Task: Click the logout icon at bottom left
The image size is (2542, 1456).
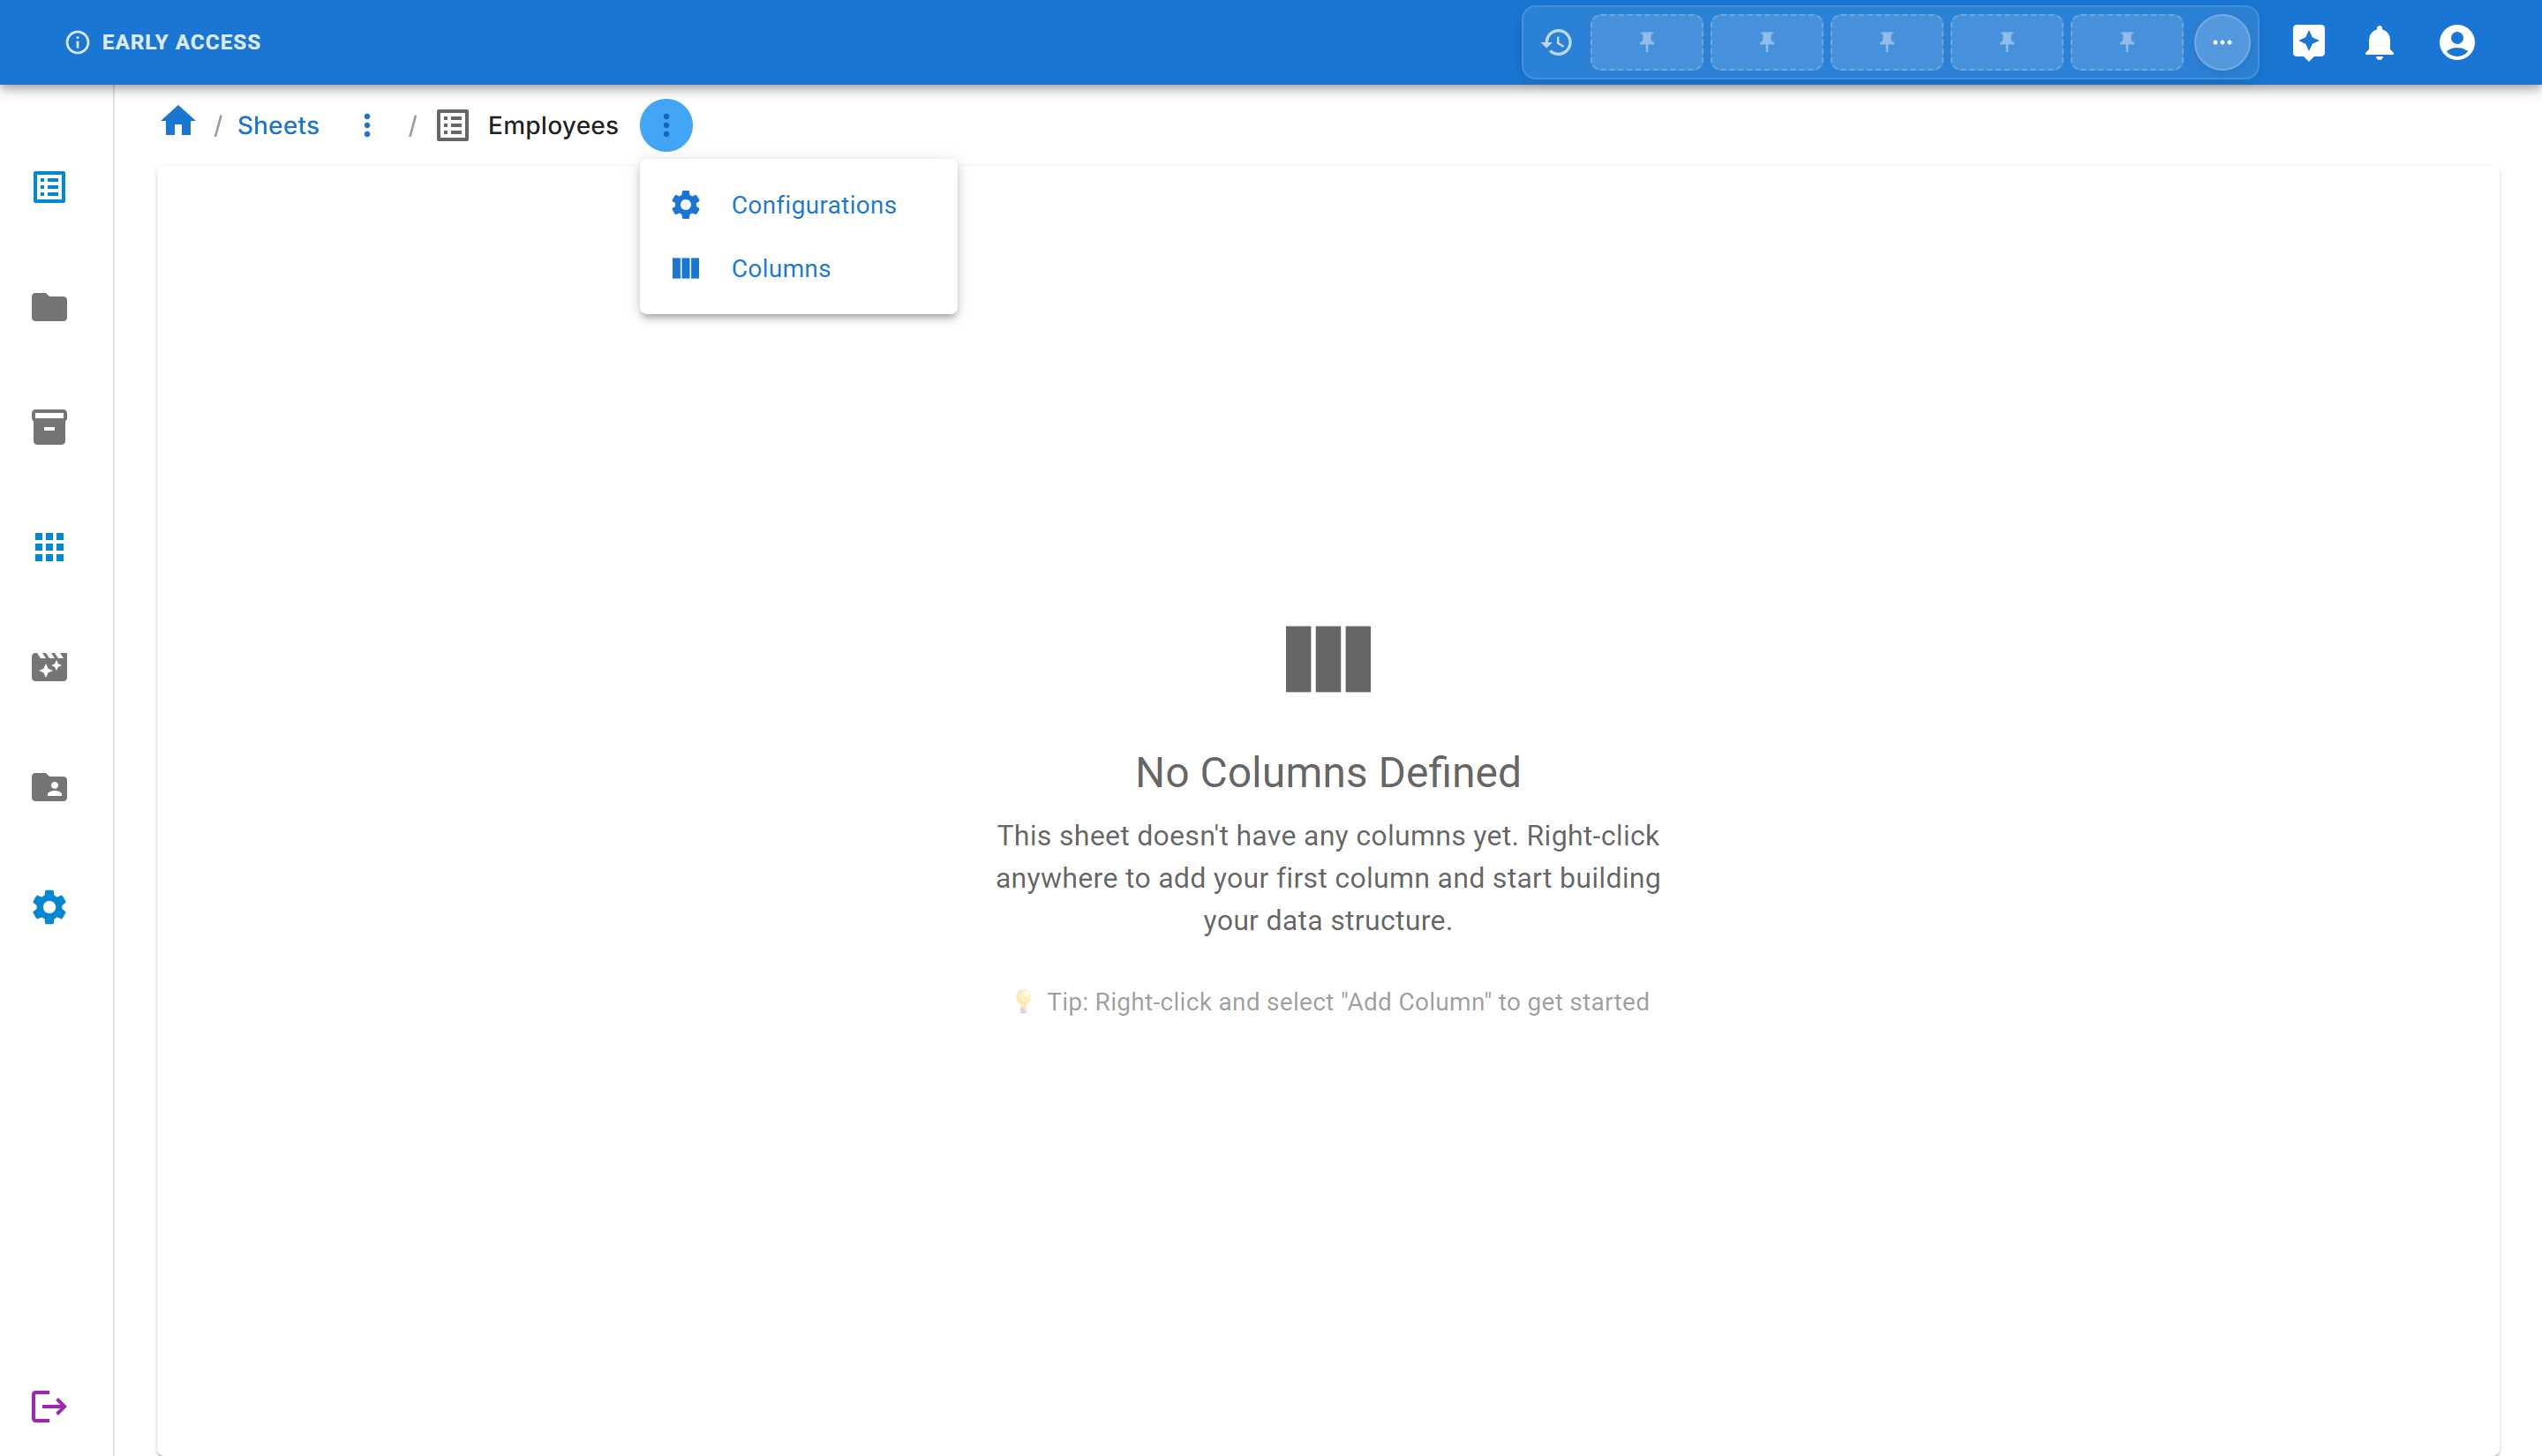Action: [x=48, y=1406]
